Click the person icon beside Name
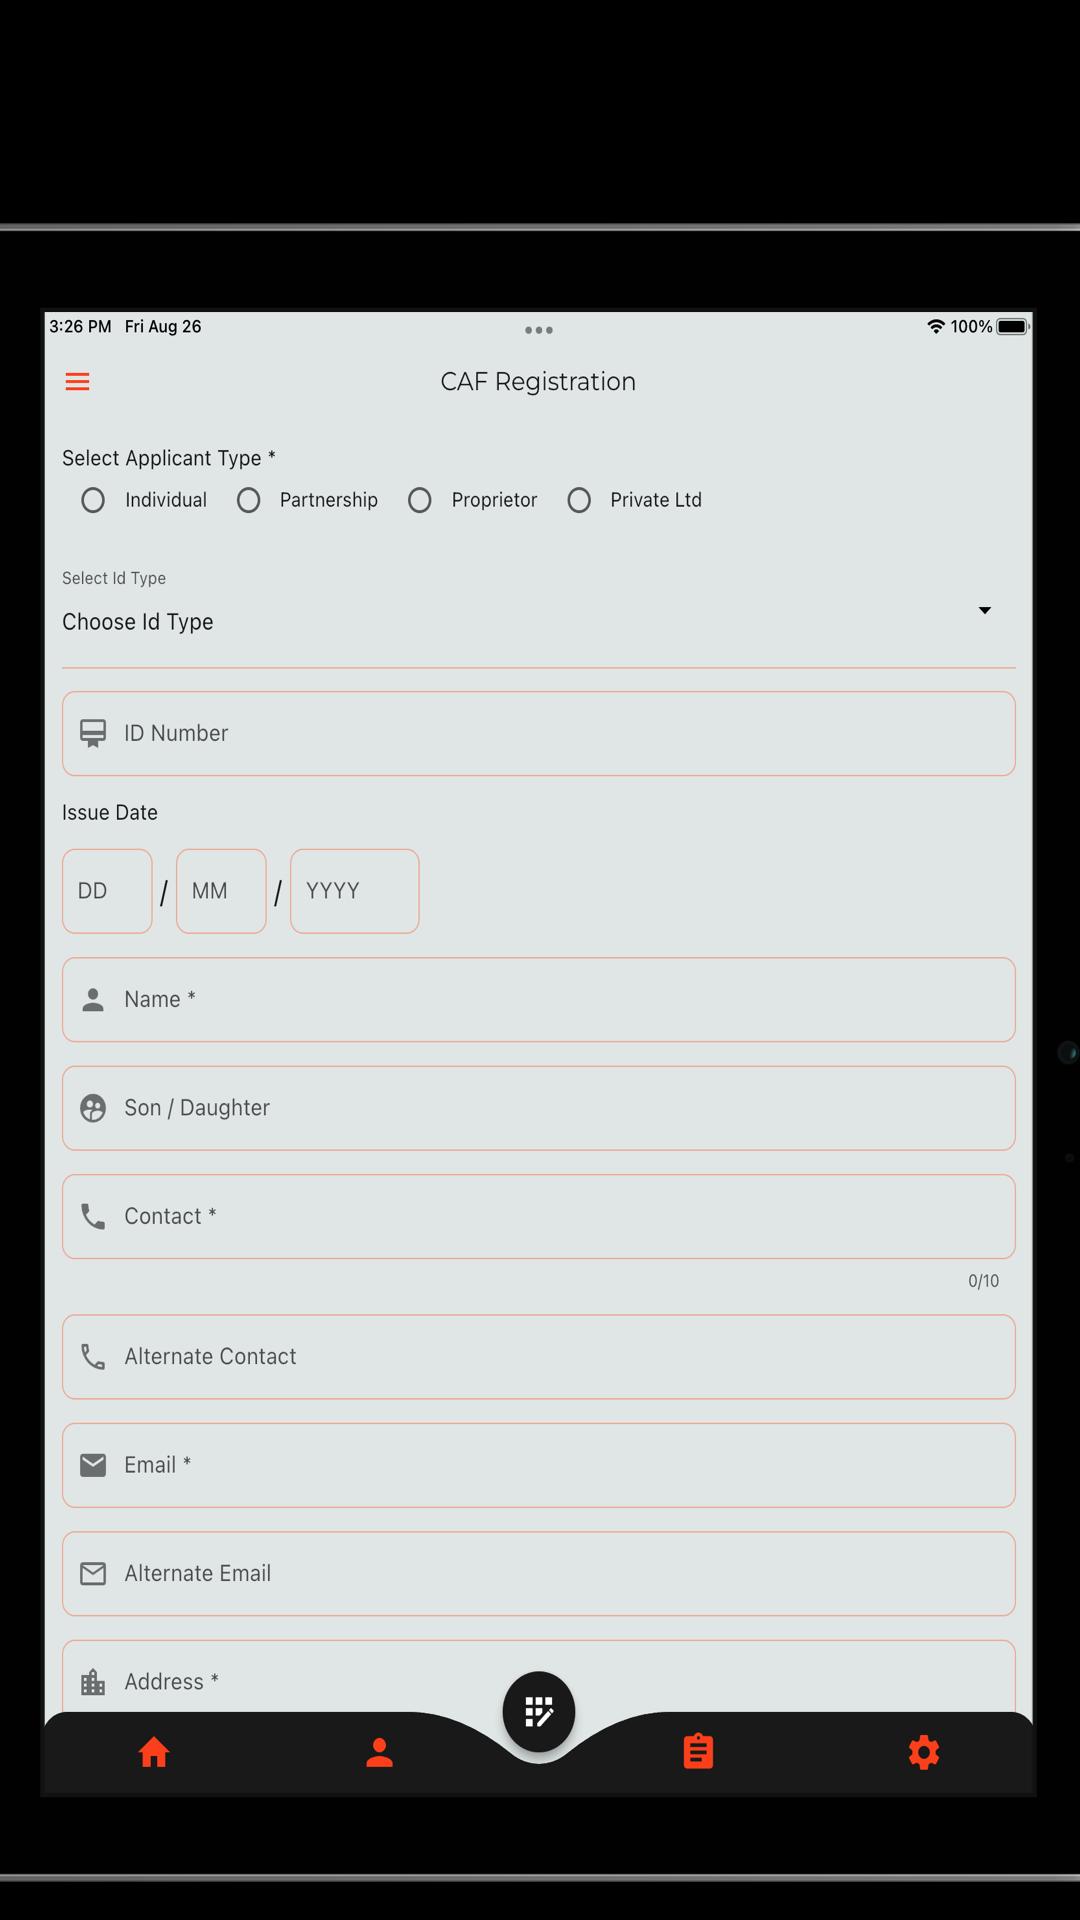 [93, 1000]
